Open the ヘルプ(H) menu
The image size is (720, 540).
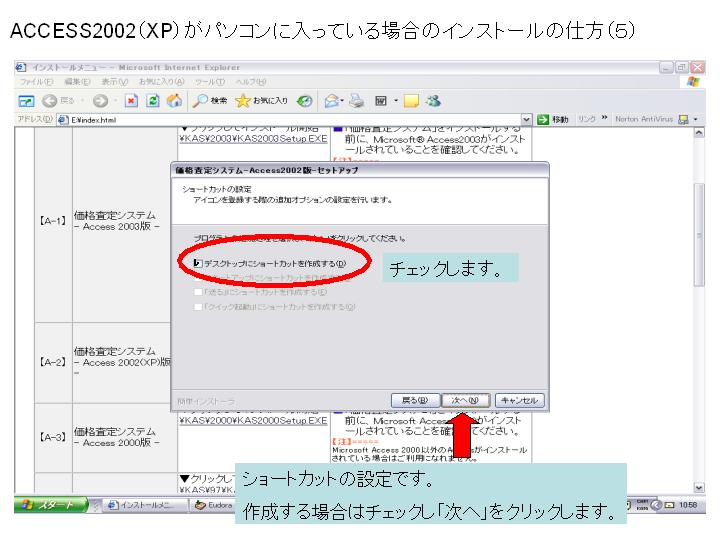(251, 82)
